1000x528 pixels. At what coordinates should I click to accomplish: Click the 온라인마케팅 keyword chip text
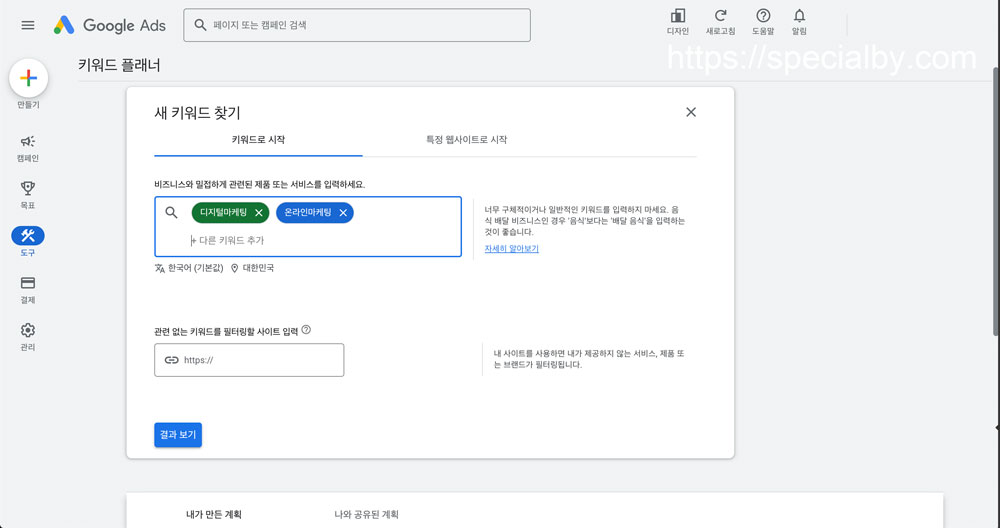(307, 212)
